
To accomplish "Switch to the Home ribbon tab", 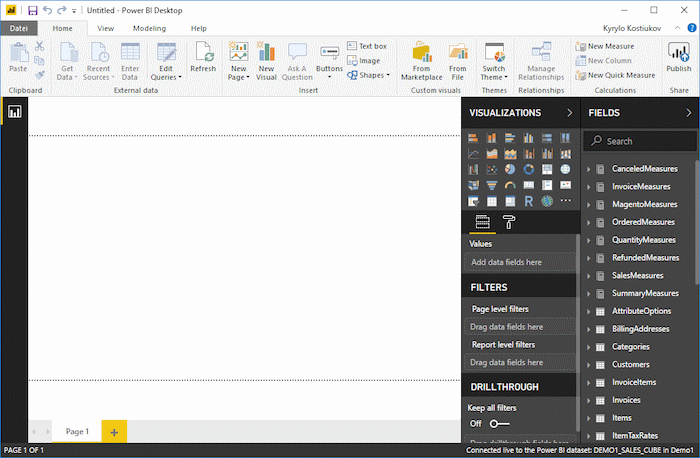I will tap(62, 28).
